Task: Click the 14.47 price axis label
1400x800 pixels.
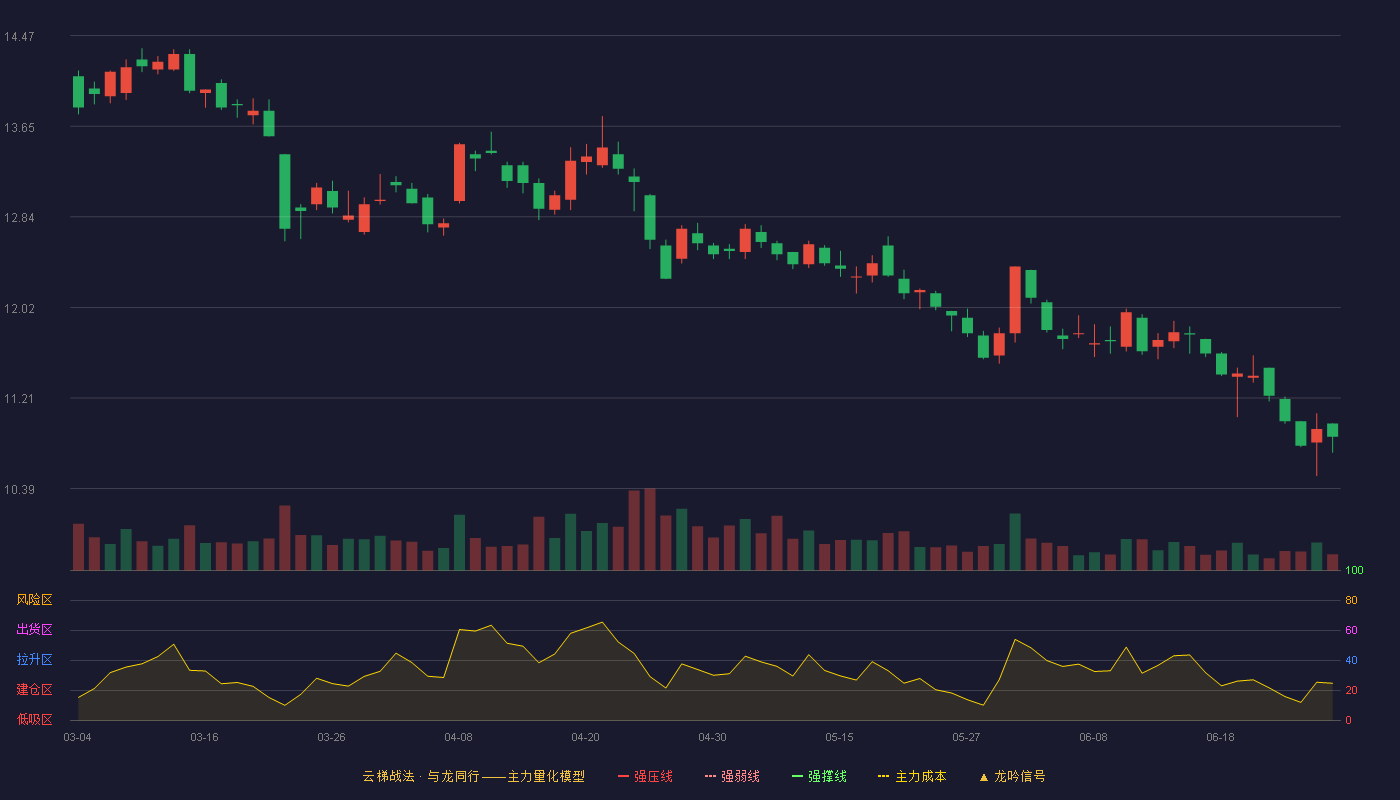Action: point(19,37)
